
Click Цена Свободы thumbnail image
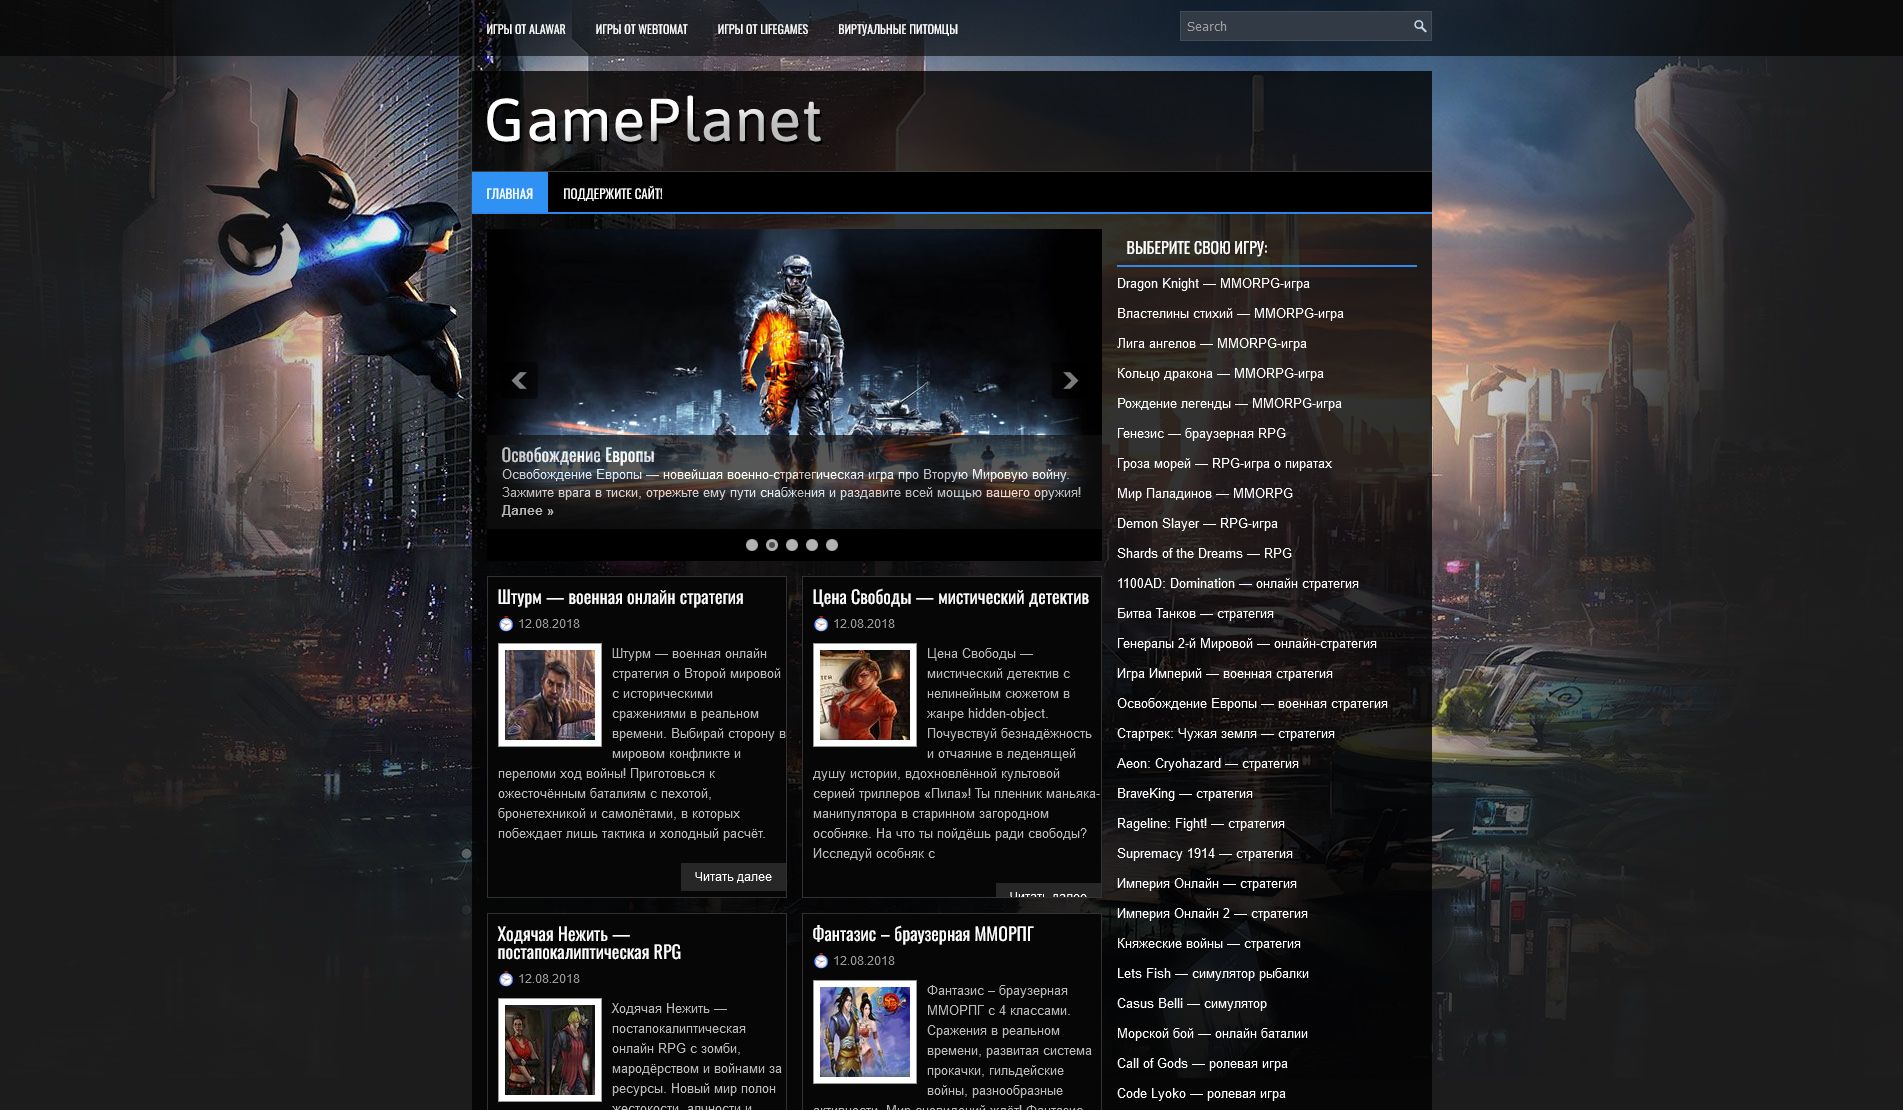click(865, 695)
